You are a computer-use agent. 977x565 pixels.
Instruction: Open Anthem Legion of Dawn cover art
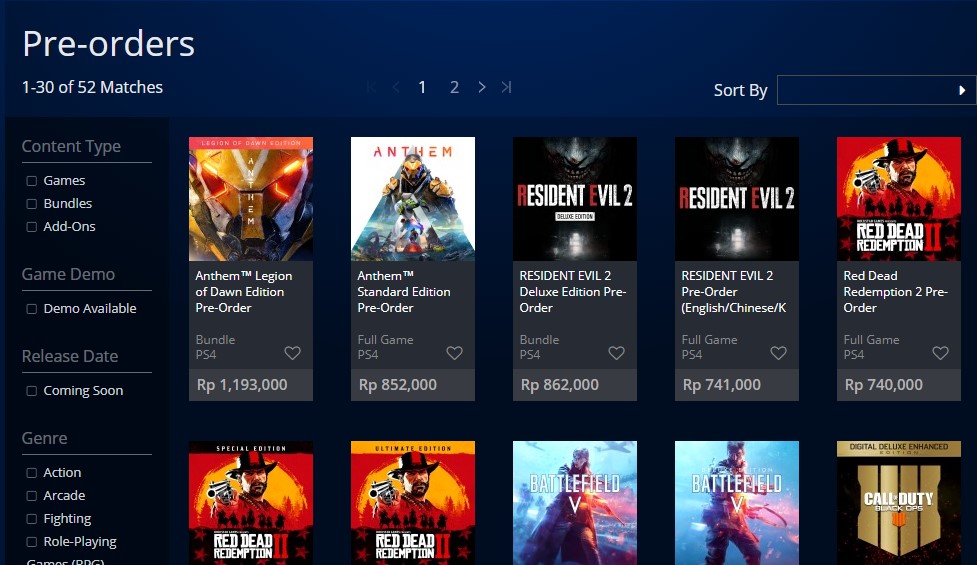251,199
